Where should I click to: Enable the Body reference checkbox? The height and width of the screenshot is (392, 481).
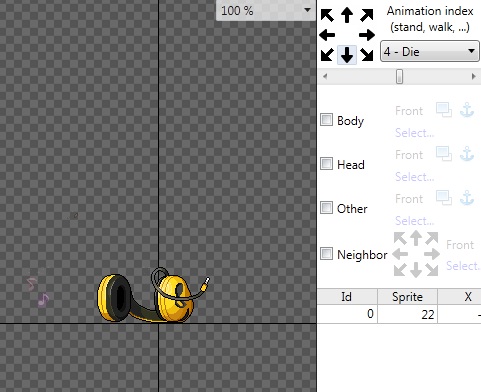coord(326,120)
